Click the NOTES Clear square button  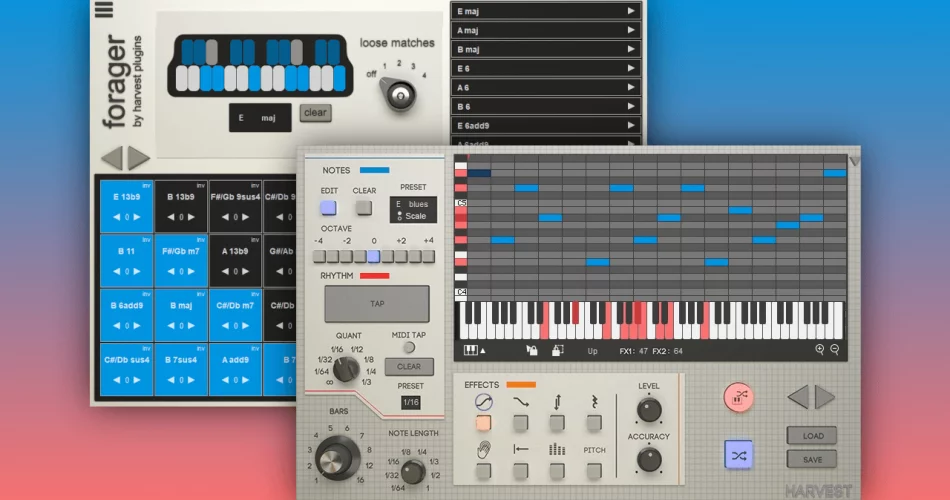click(x=364, y=207)
